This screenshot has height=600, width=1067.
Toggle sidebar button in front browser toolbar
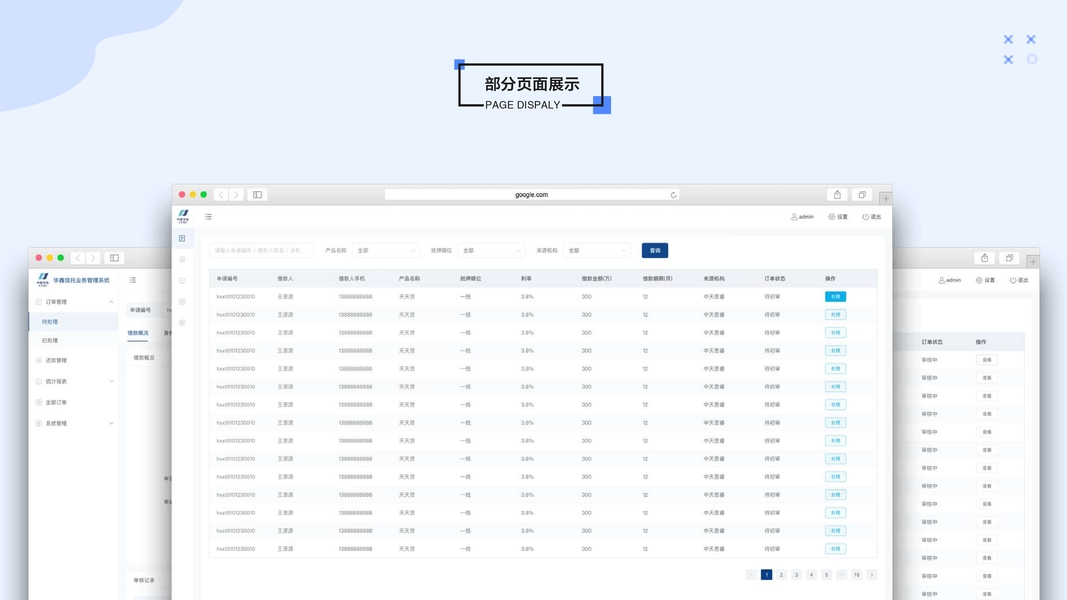pos(257,195)
